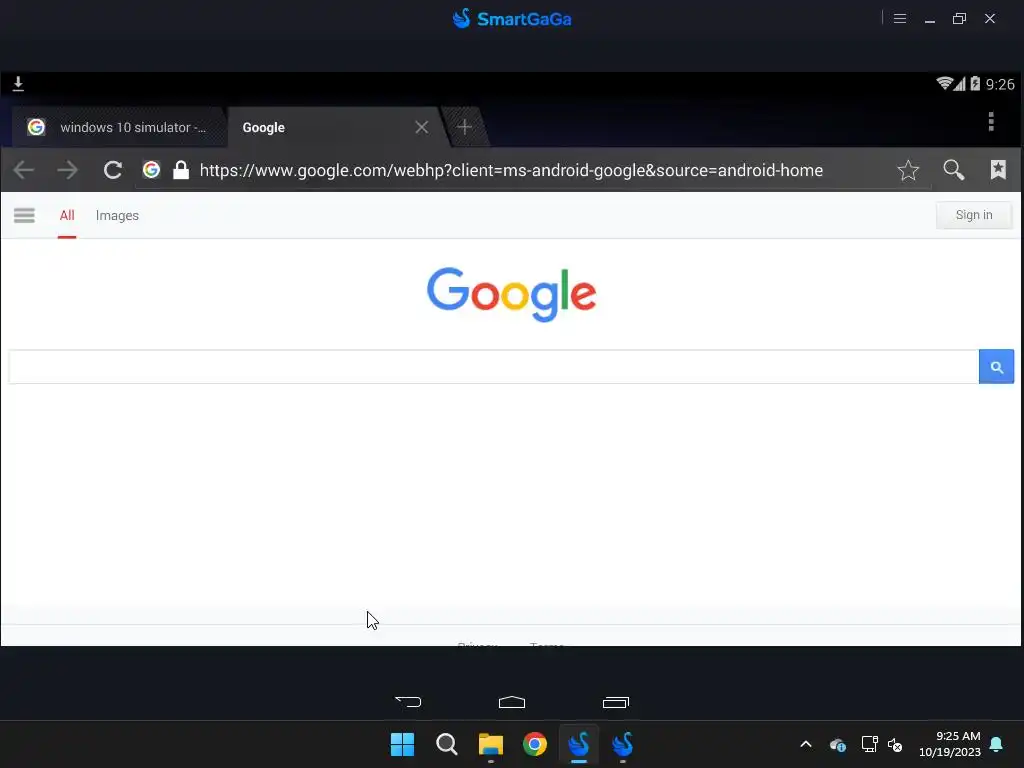
Task: Open Google Chrome from the taskbar
Action: pyautogui.click(x=535, y=744)
